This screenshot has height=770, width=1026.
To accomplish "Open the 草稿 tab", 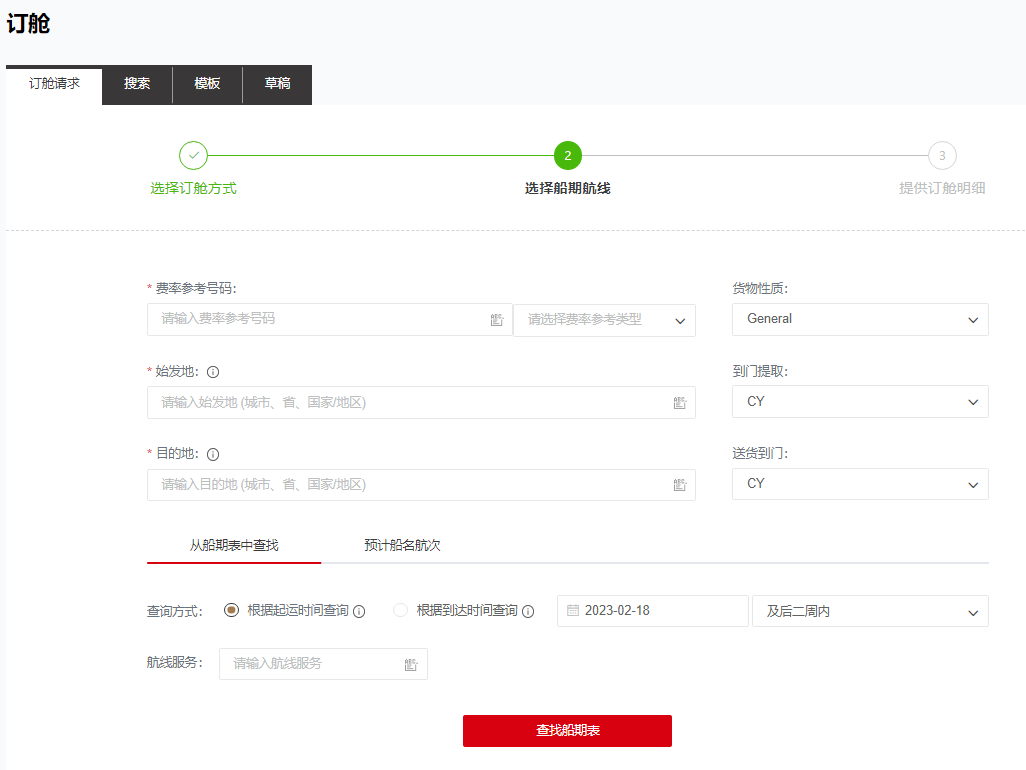I will pos(277,84).
